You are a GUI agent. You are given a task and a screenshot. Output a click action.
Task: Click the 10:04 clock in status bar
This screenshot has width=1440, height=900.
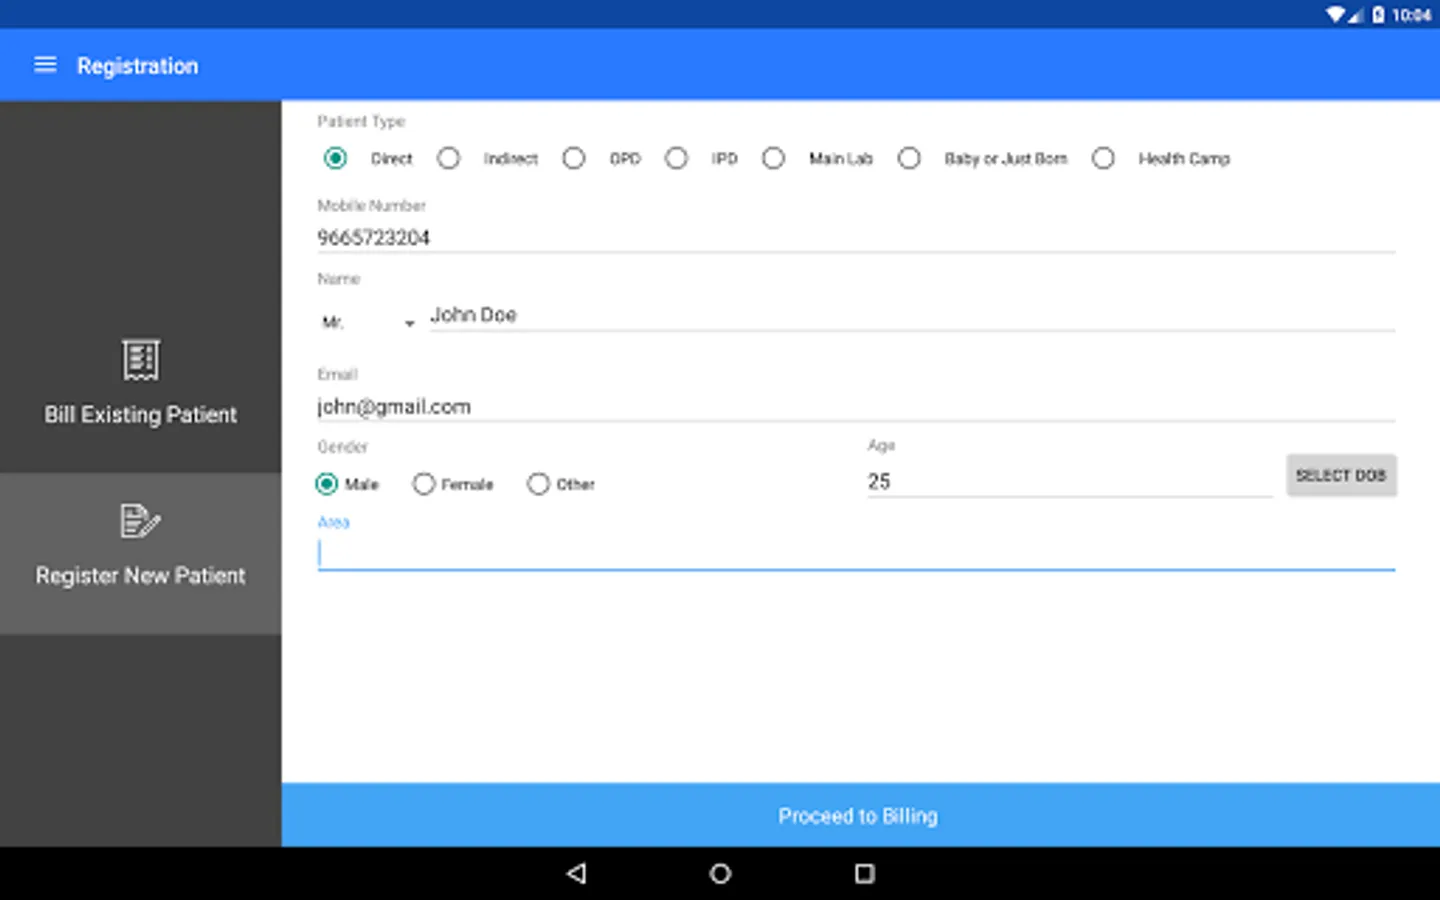[x=1411, y=15]
